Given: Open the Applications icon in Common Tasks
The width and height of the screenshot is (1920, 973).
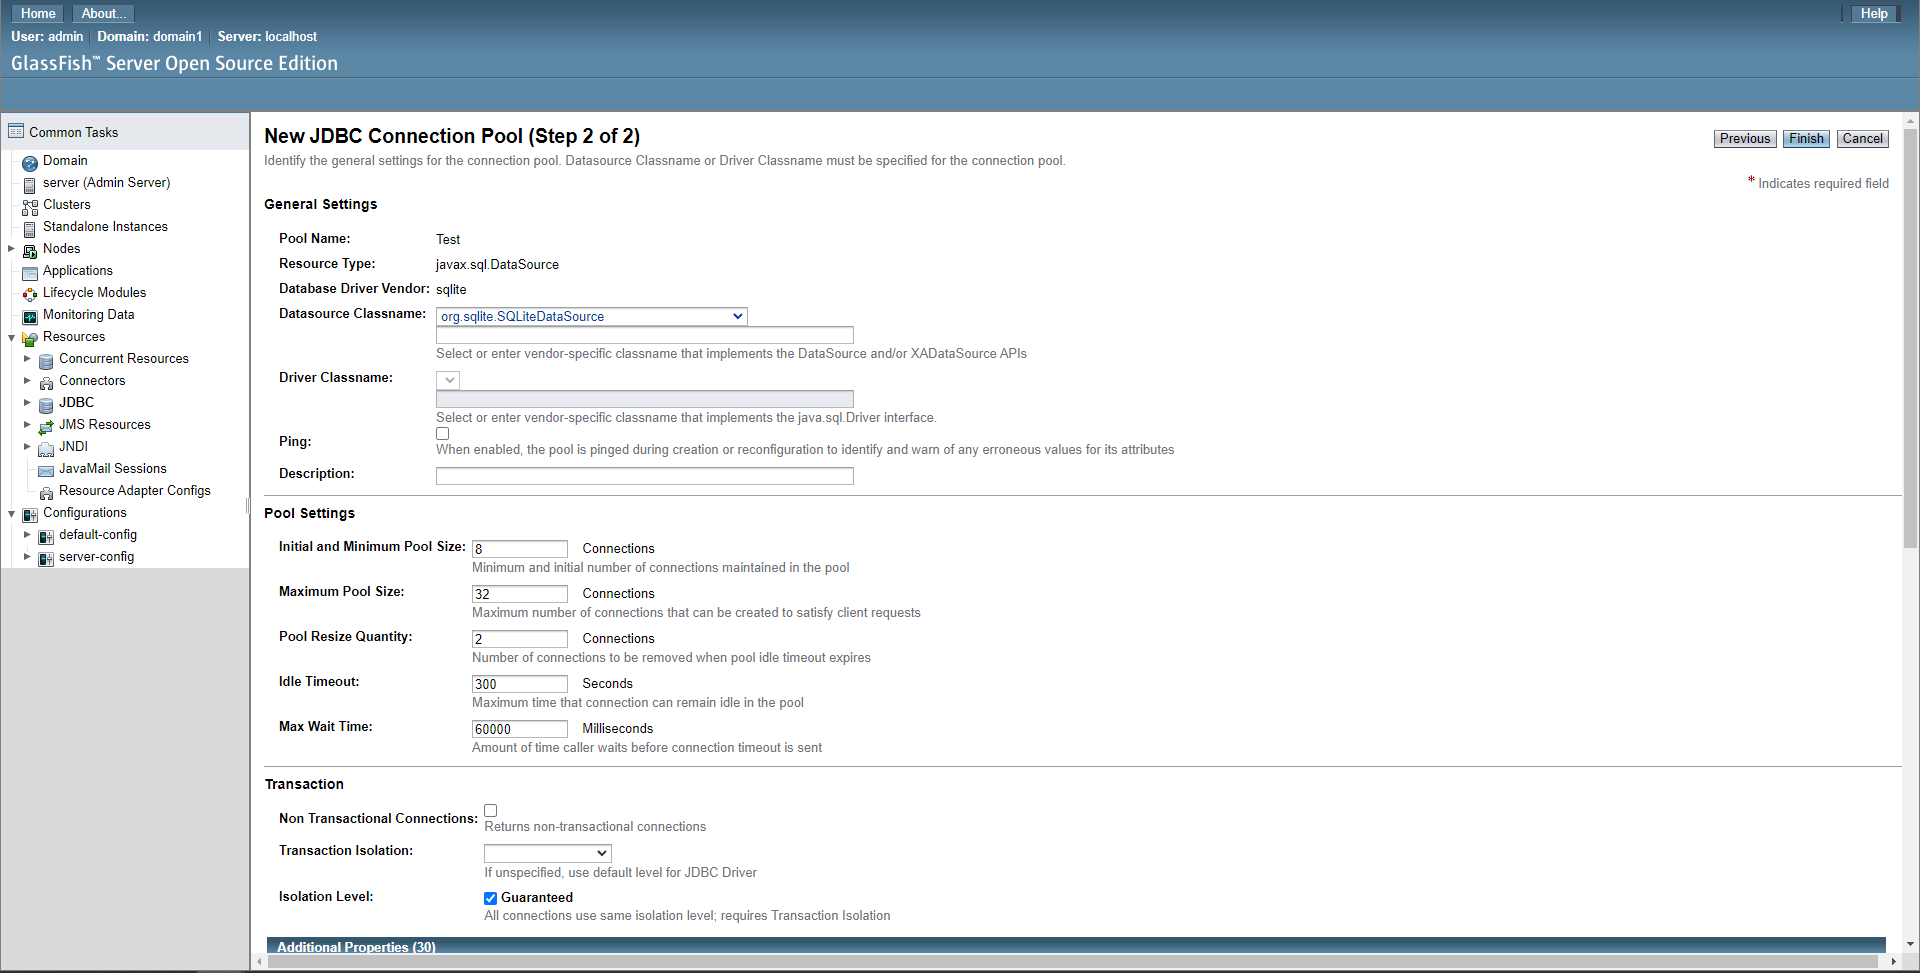Looking at the screenshot, I should click(30, 271).
